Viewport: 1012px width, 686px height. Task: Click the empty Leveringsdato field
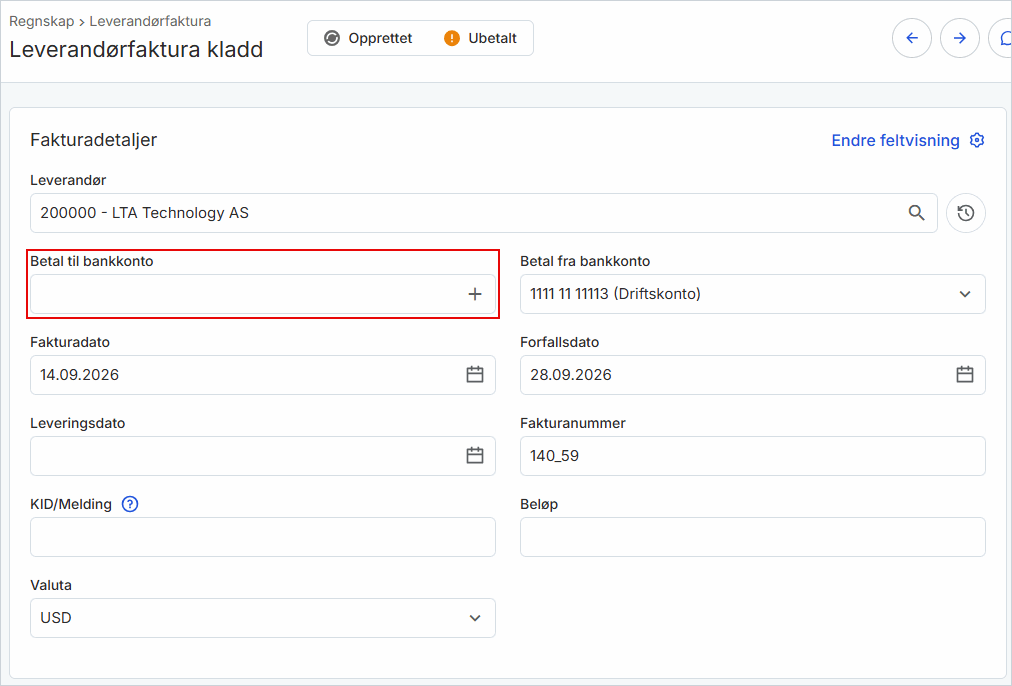(263, 456)
